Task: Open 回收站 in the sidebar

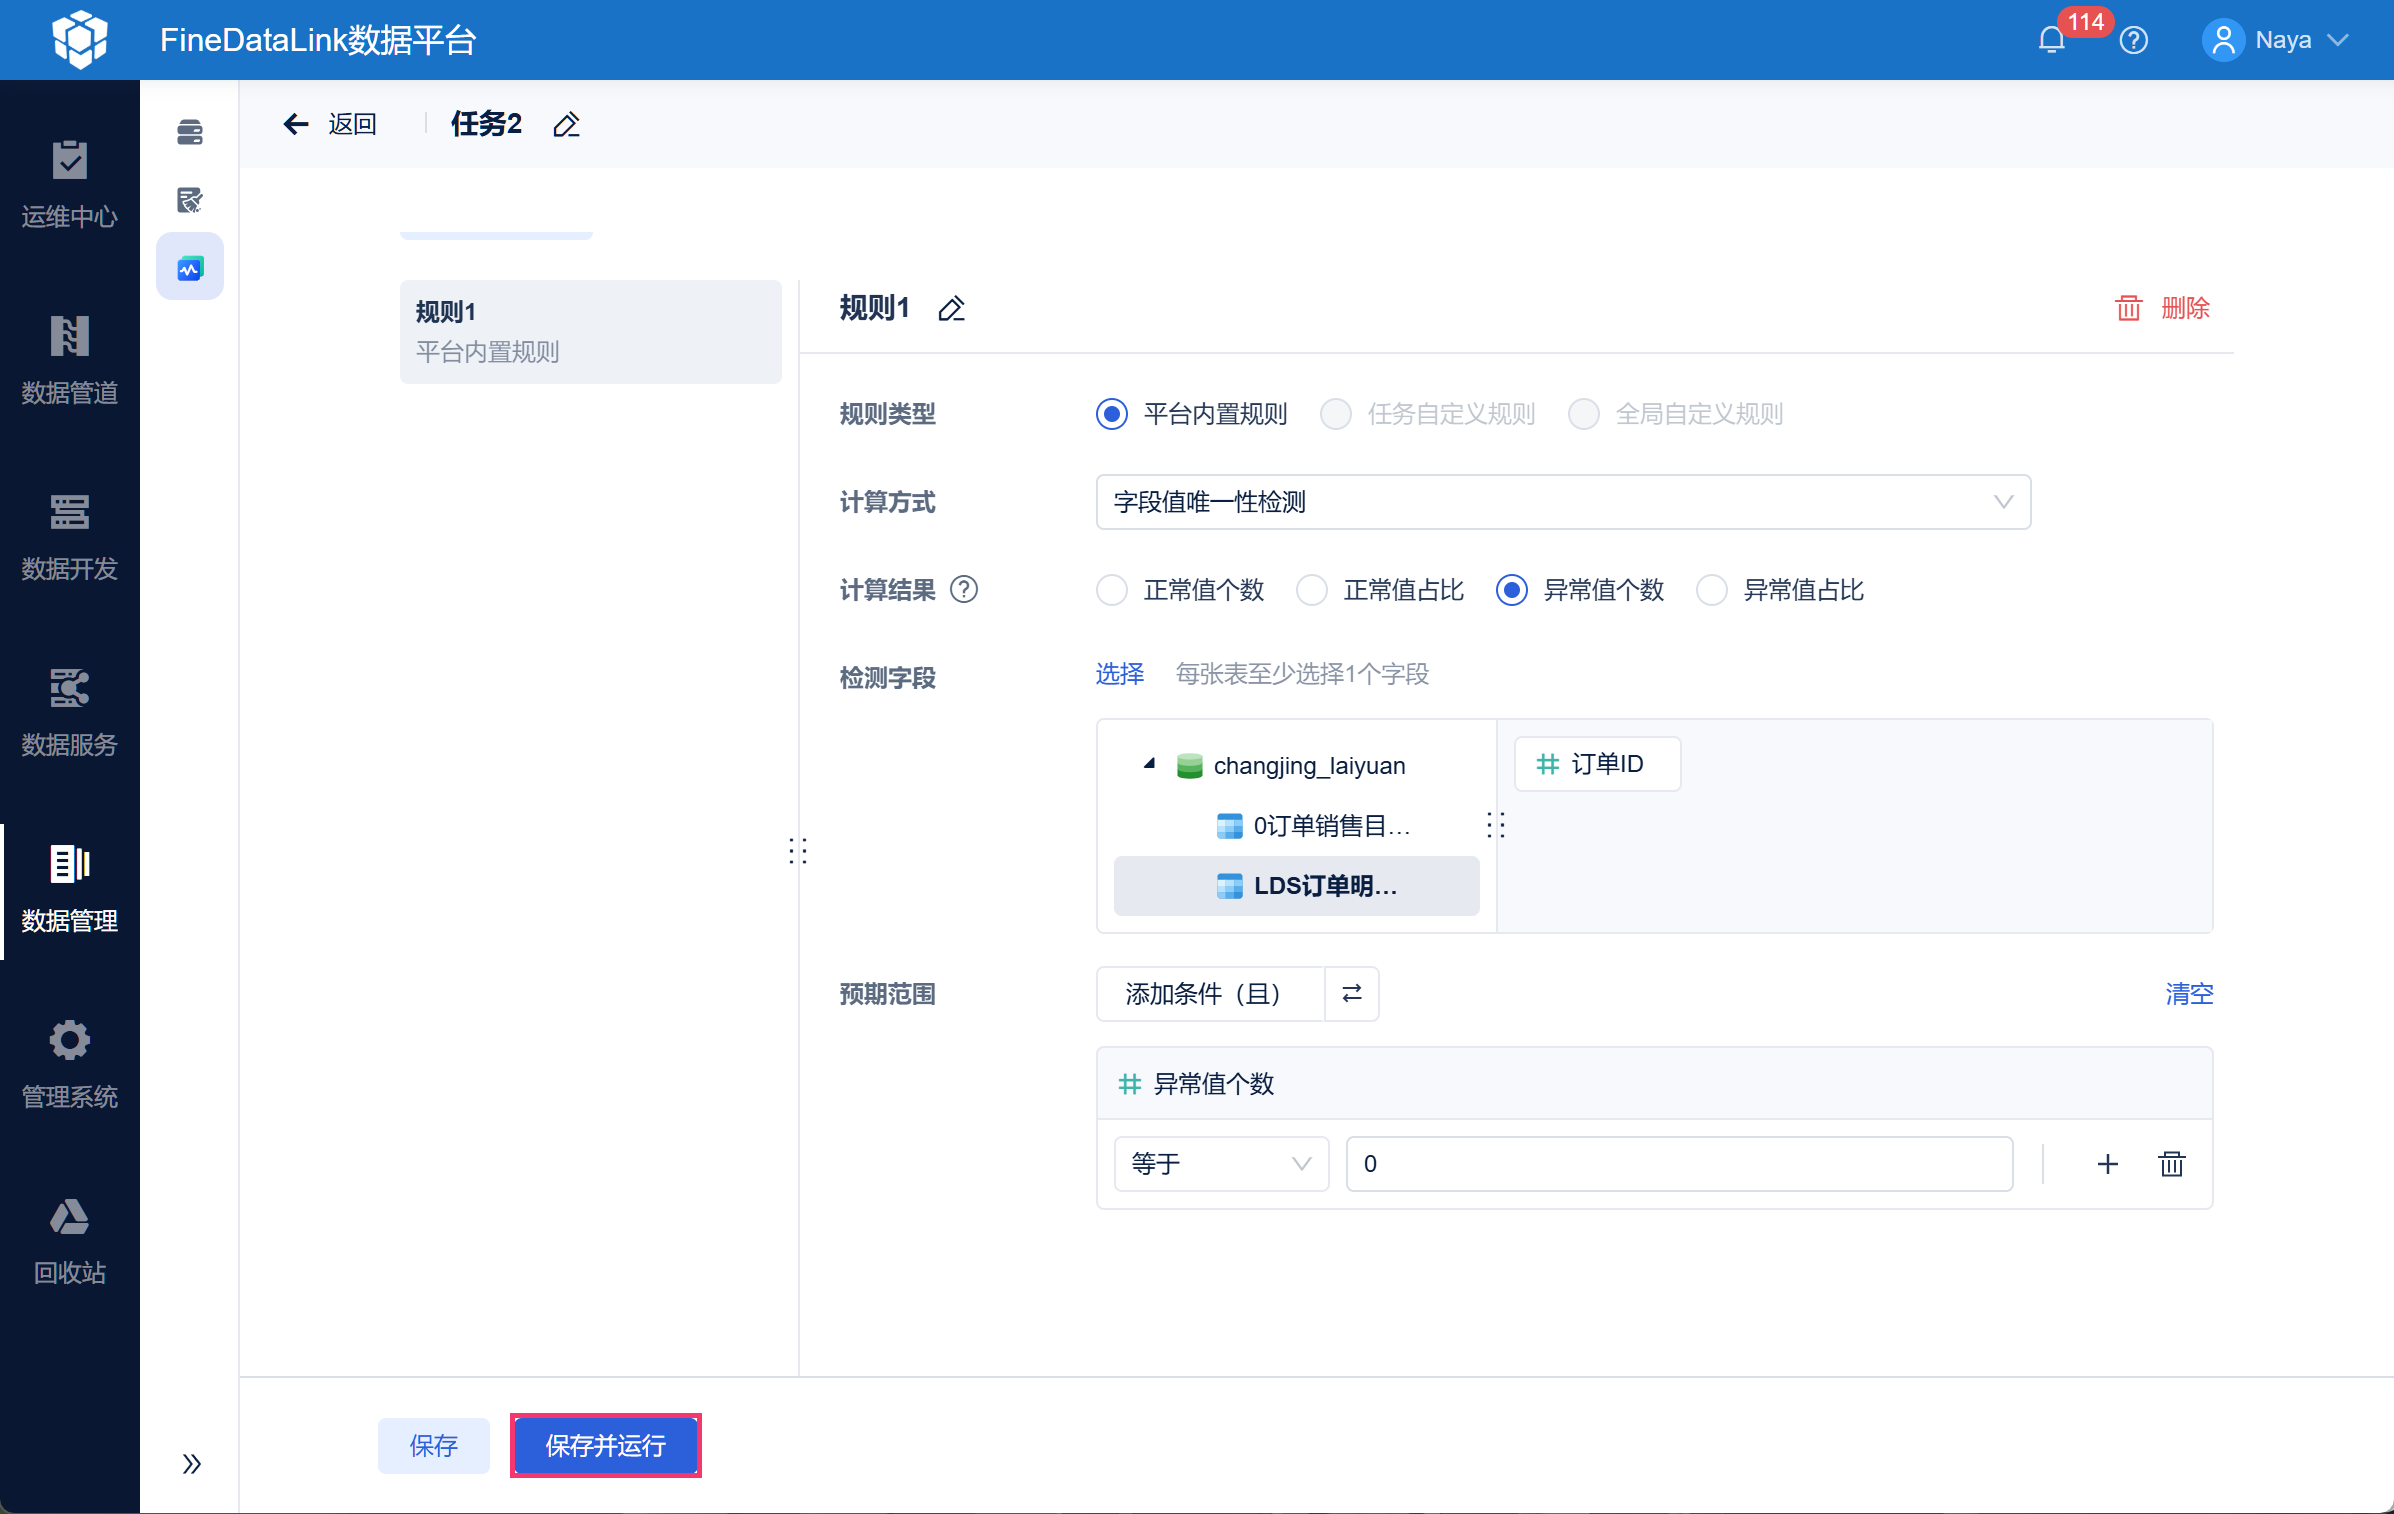Action: pyautogui.click(x=70, y=1241)
